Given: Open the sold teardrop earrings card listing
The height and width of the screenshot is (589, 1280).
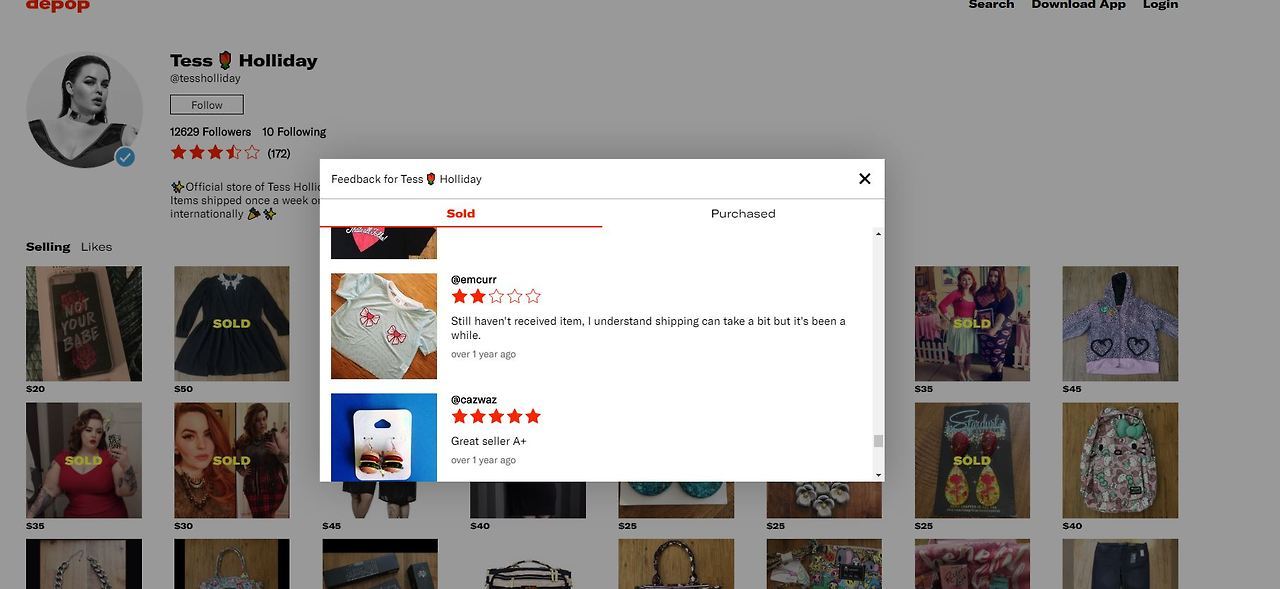Looking at the screenshot, I should (972, 460).
